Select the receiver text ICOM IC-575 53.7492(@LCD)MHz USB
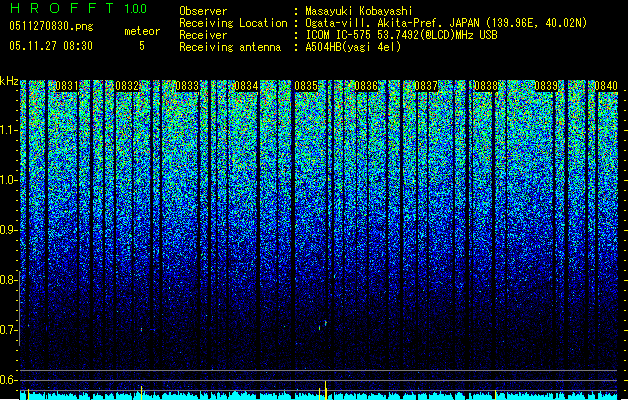 pos(402,35)
